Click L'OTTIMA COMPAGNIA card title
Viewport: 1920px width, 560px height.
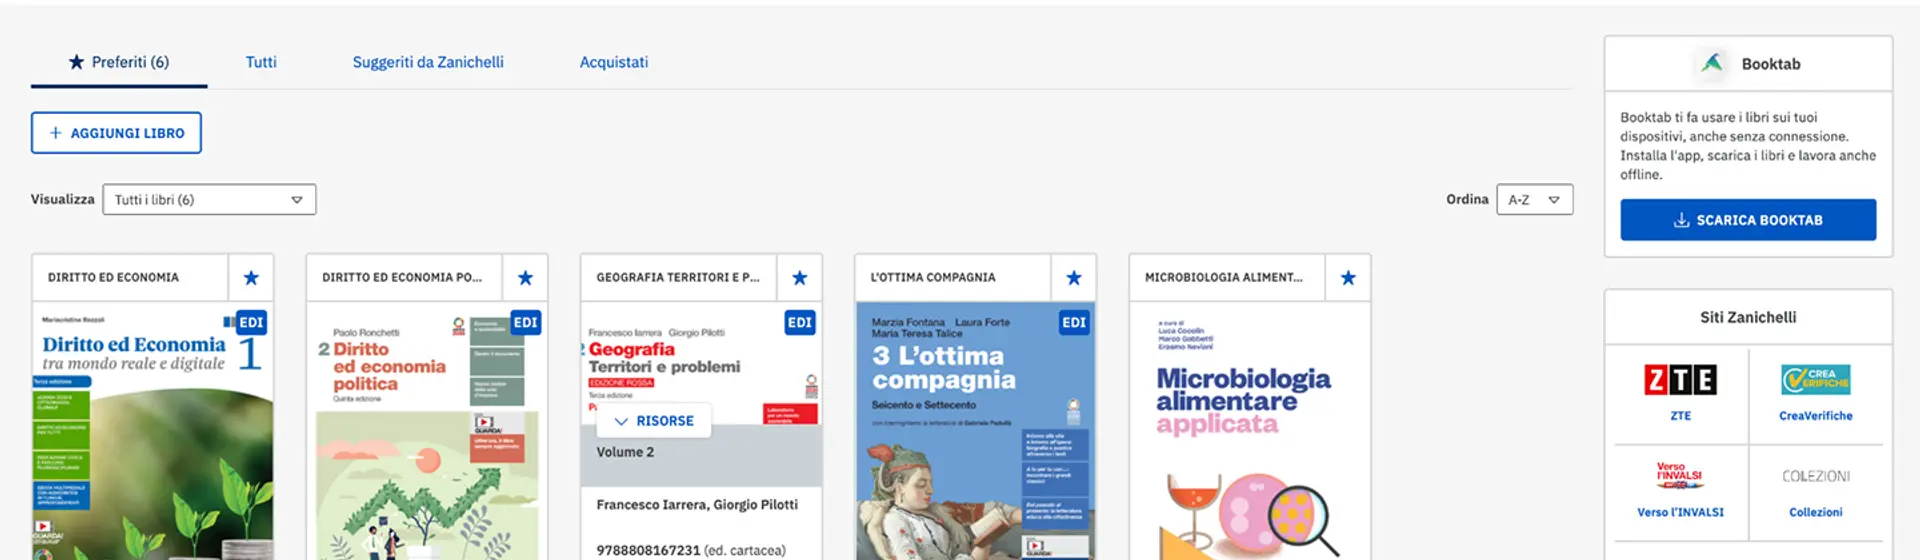coord(933,278)
